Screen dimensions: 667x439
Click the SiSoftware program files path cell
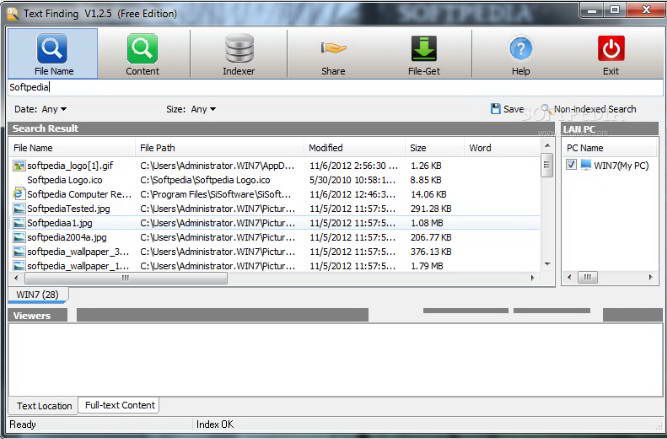pyautogui.click(x=217, y=194)
